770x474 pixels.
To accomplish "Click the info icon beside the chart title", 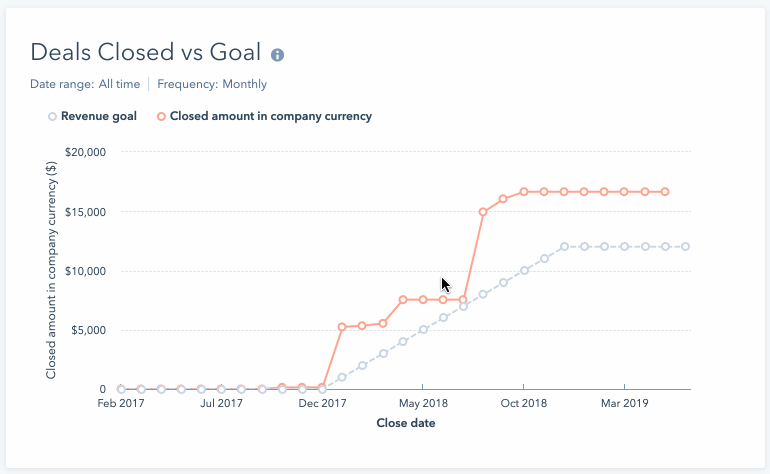I will pyautogui.click(x=278, y=54).
